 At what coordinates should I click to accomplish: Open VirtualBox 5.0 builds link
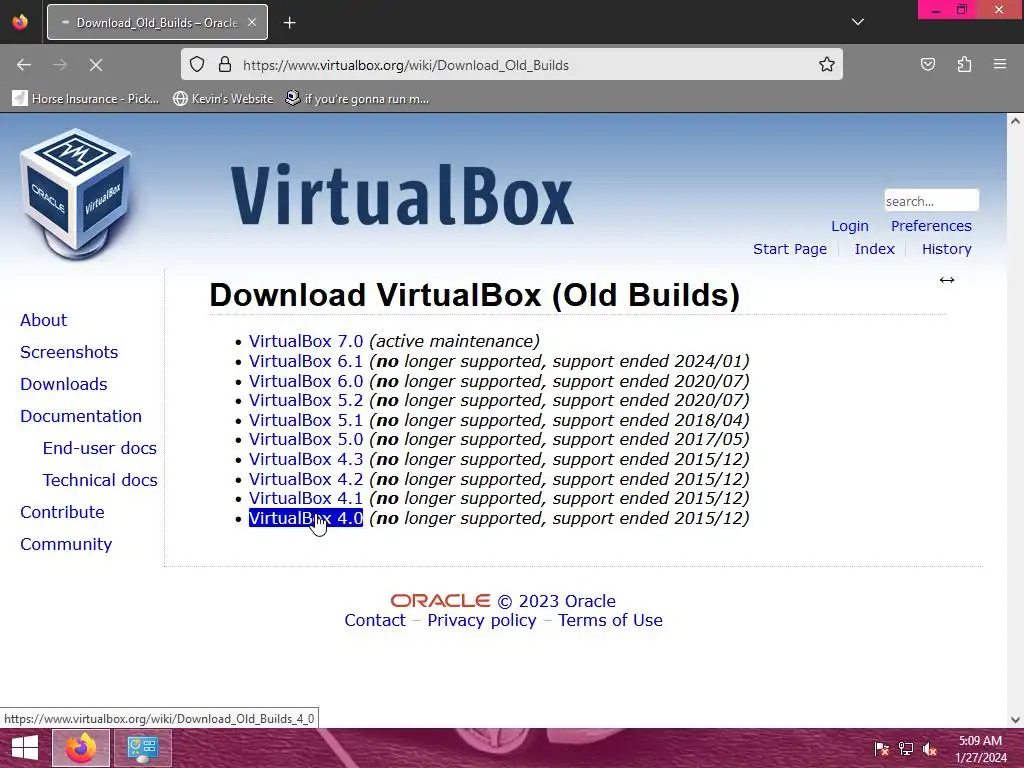[x=306, y=439]
